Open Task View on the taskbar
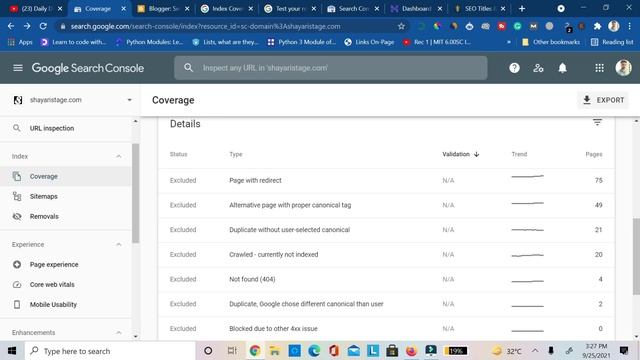The height and width of the screenshot is (360, 640). 232,351
